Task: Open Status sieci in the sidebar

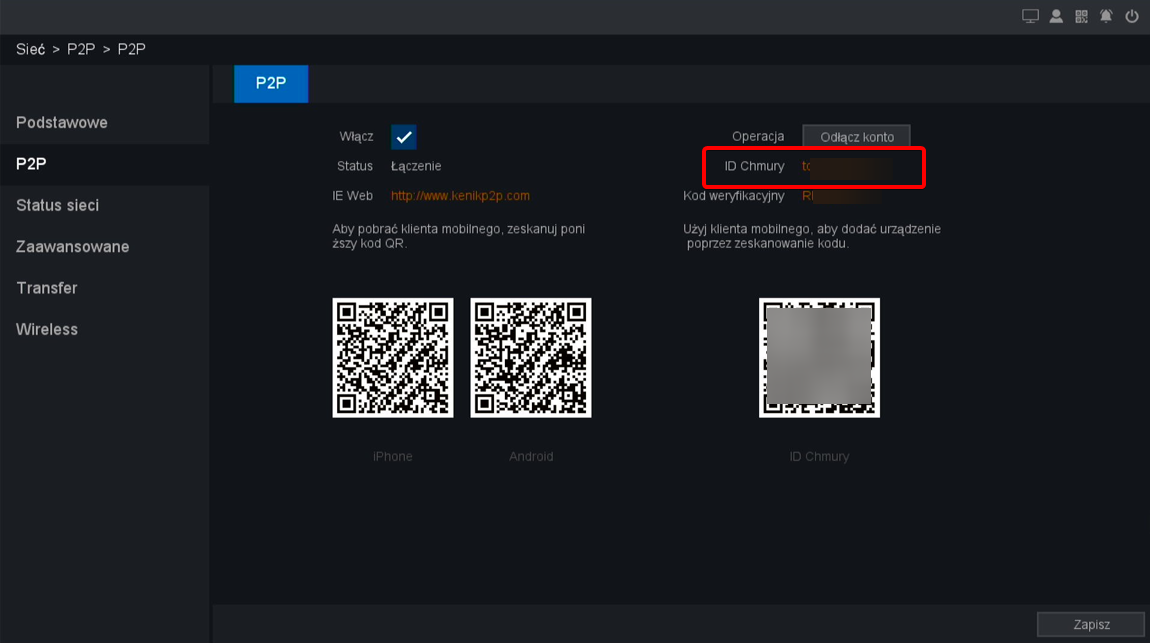Action: click(x=105, y=205)
